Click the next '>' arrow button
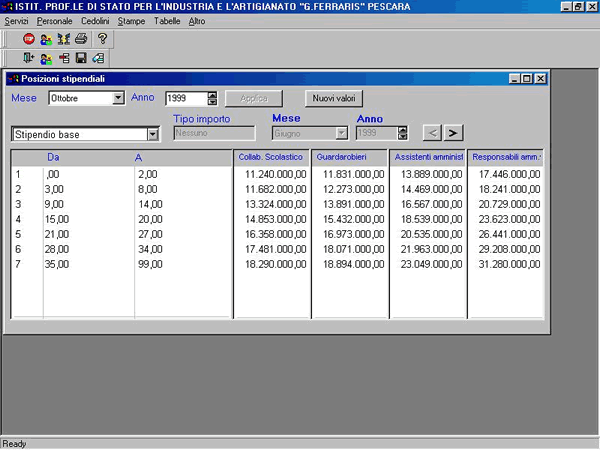The height and width of the screenshot is (450, 600). pyautogui.click(x=453, y=133)
